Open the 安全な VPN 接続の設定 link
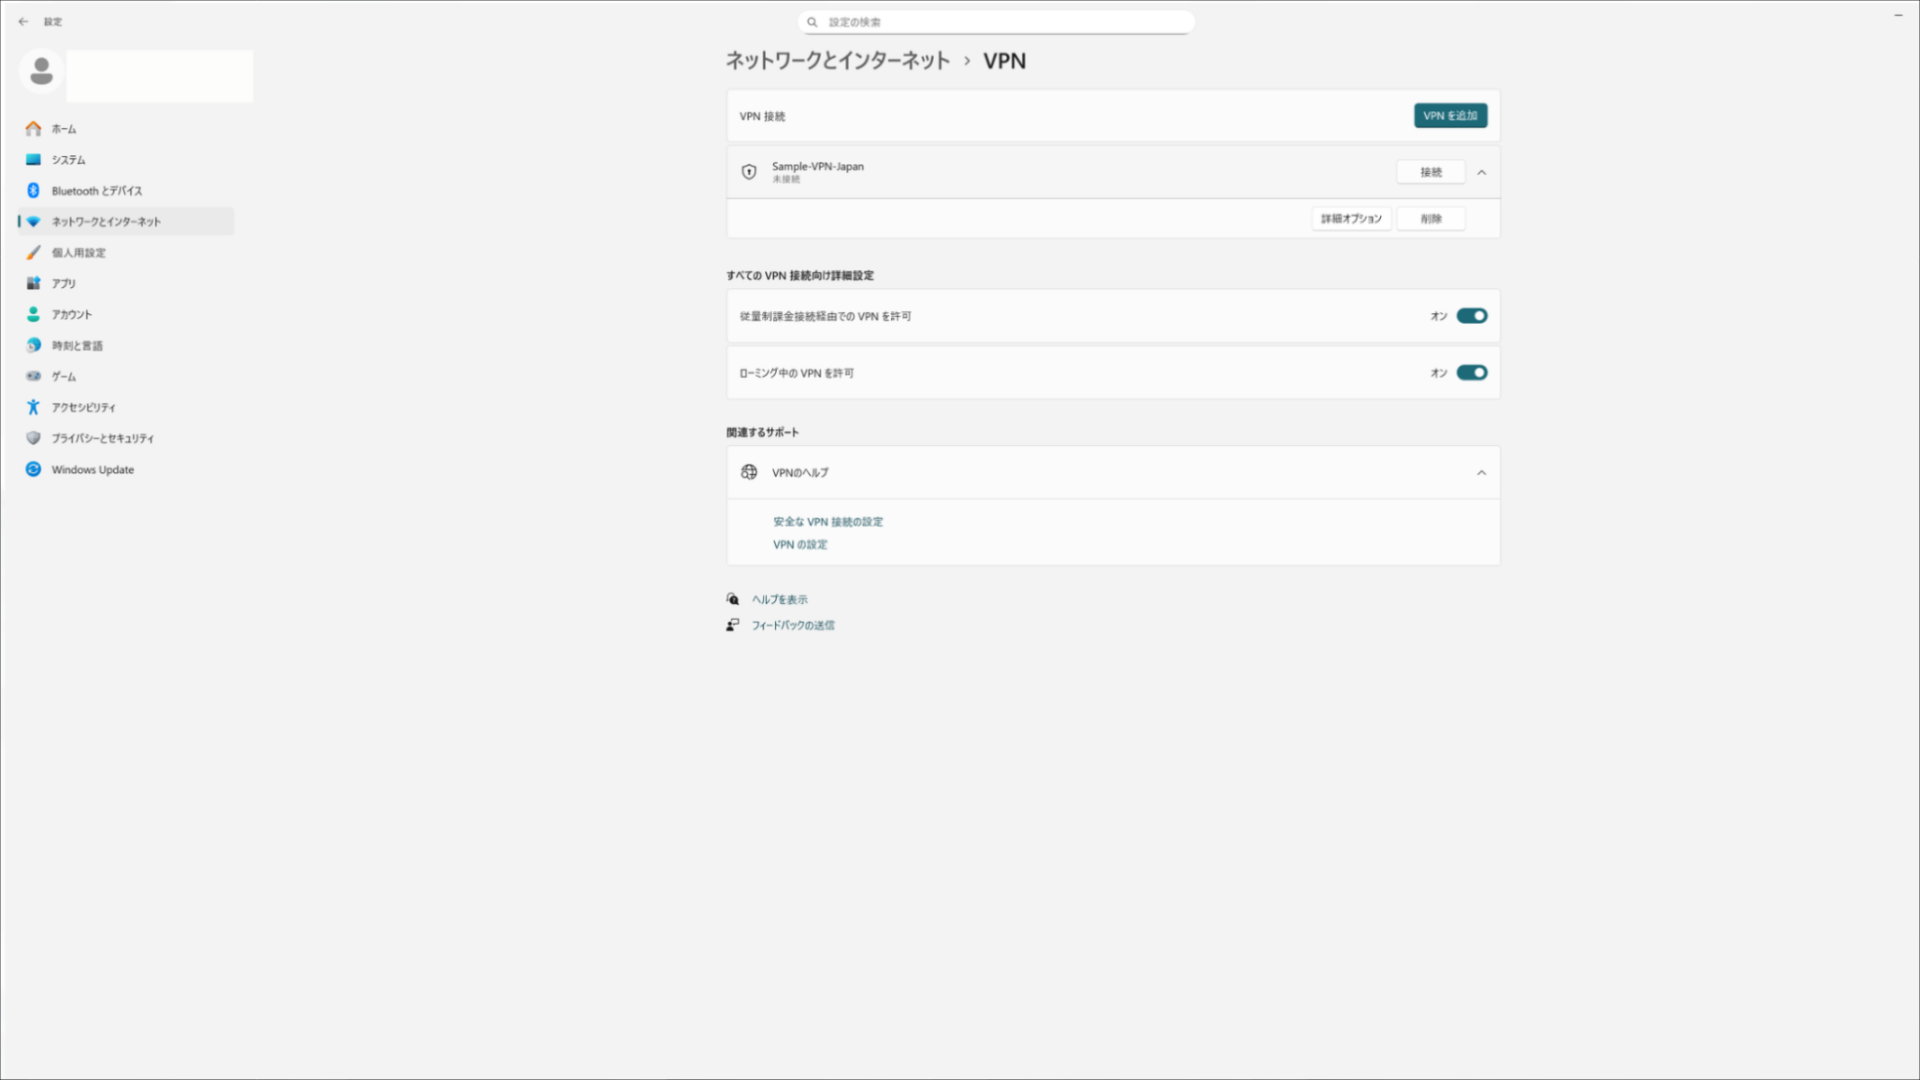The image size is (1920, 1080). [x=827, y=522]
